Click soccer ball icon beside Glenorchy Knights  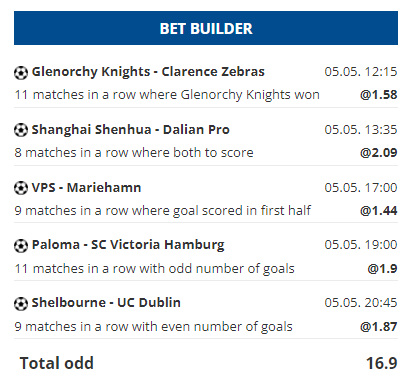(x=21, y=73)
